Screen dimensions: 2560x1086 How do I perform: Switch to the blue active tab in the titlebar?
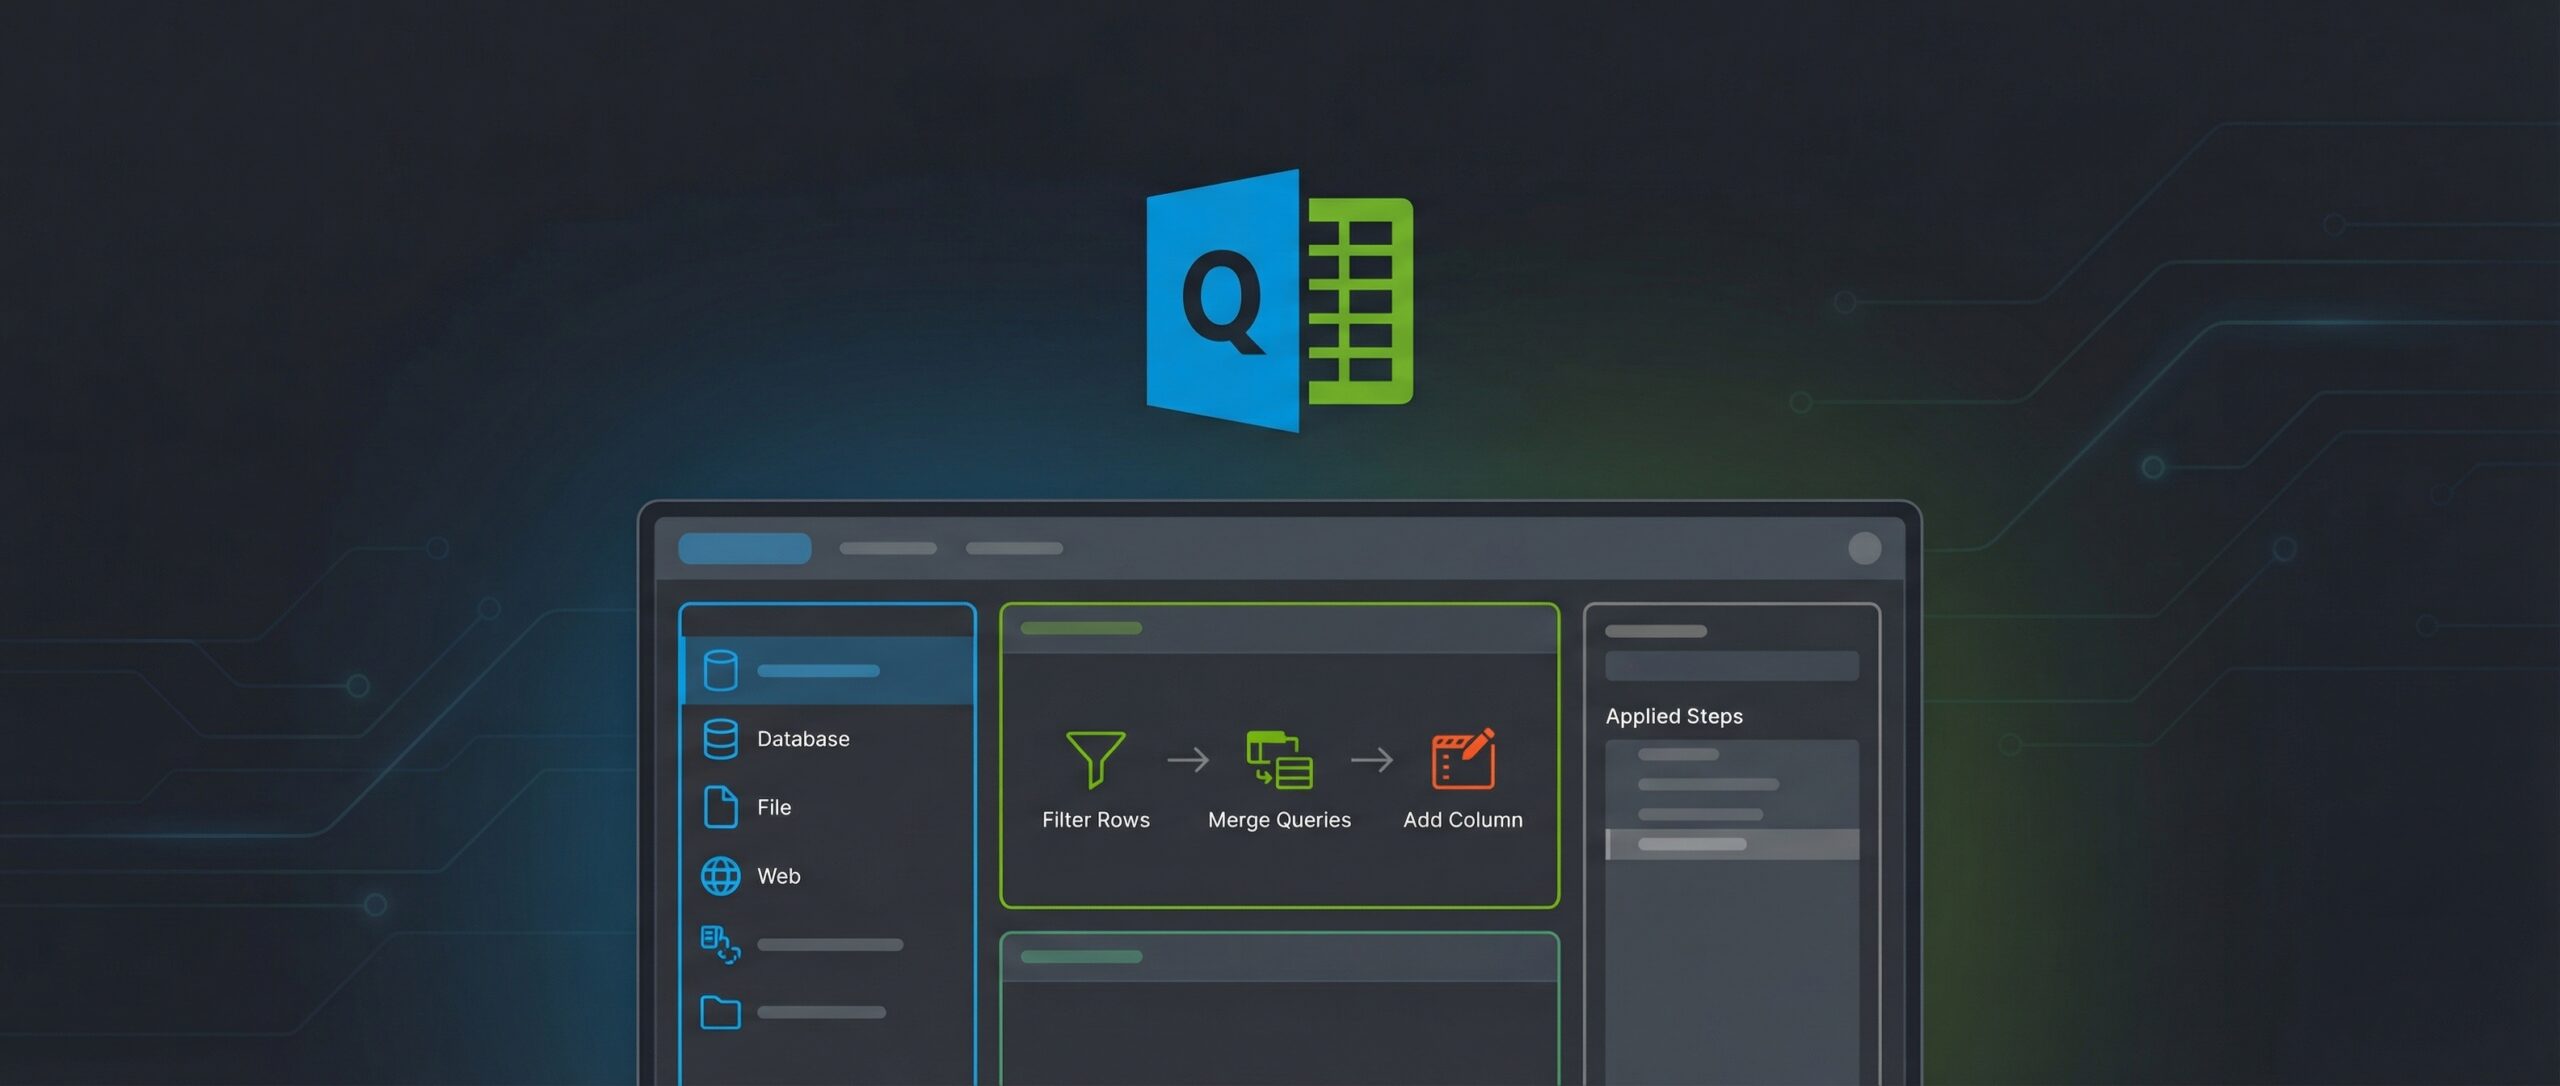pyautogui.click(x=744, y=548)
